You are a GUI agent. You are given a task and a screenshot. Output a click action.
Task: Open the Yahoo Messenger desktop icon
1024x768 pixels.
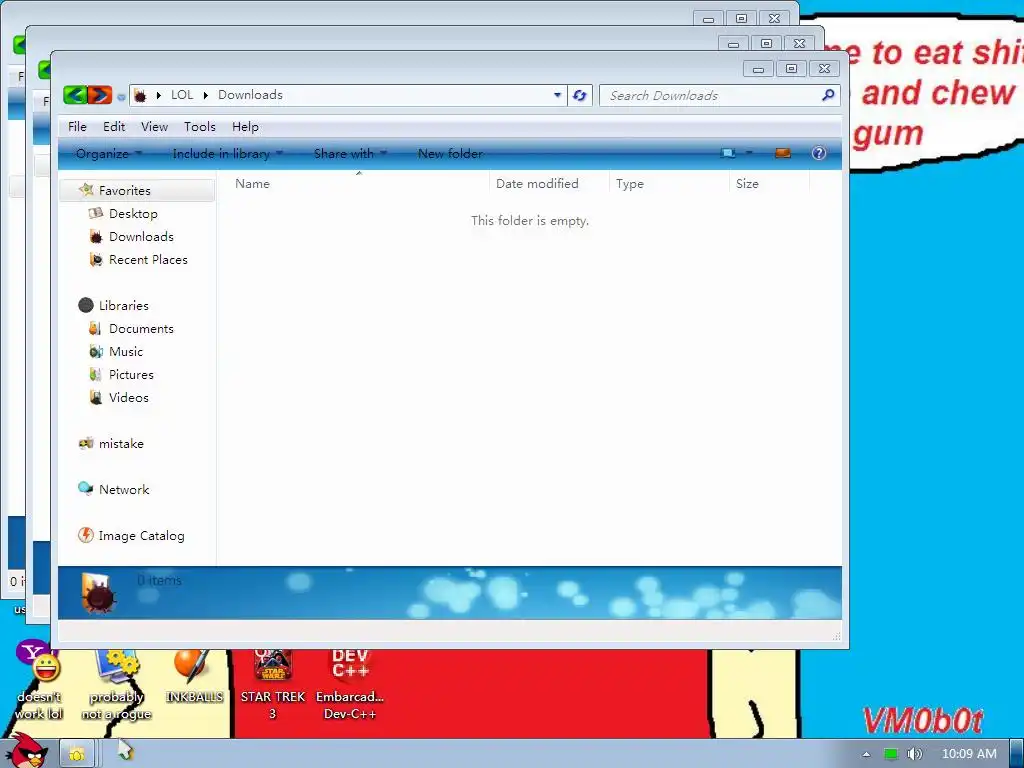[39, 680]
